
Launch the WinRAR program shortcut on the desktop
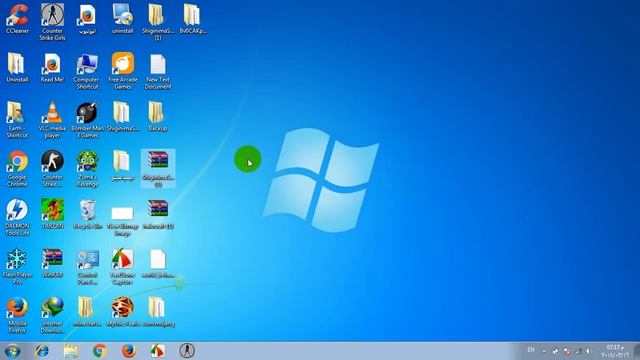(x=52, y=262)
